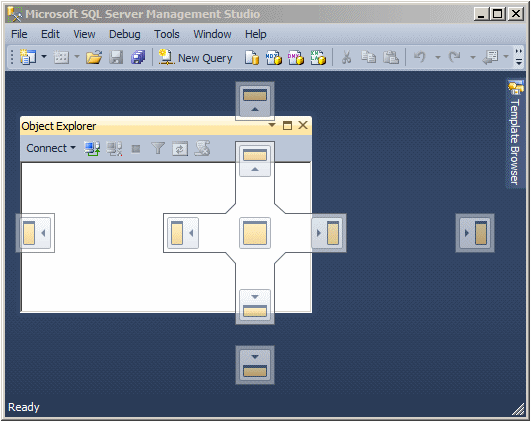This screenshot has width=531, height=422.
Task: Open Object Explorer window position dropdown
Action: coord(272,125)
